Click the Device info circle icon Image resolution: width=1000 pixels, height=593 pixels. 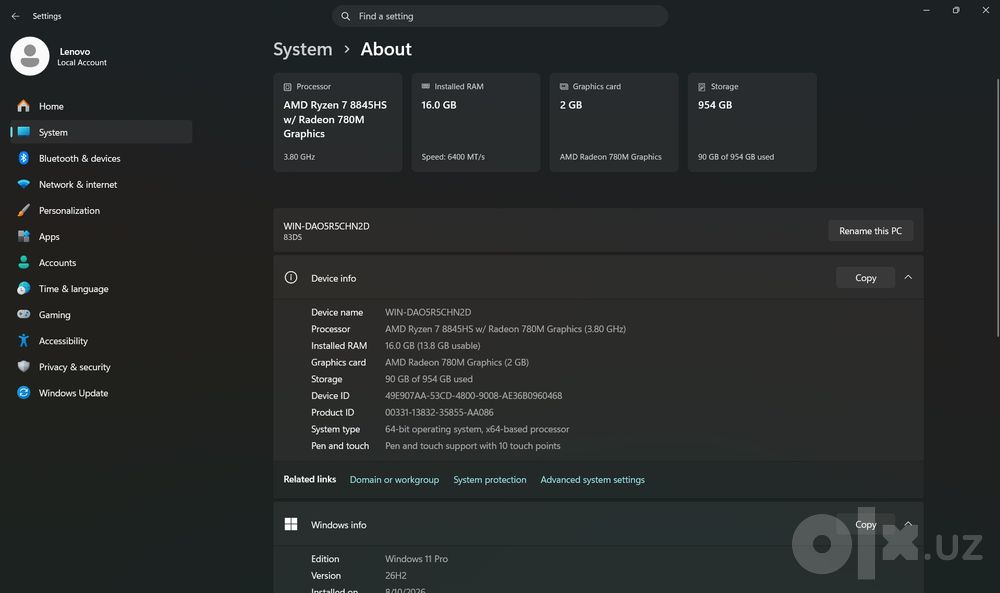tap(291, 277)
